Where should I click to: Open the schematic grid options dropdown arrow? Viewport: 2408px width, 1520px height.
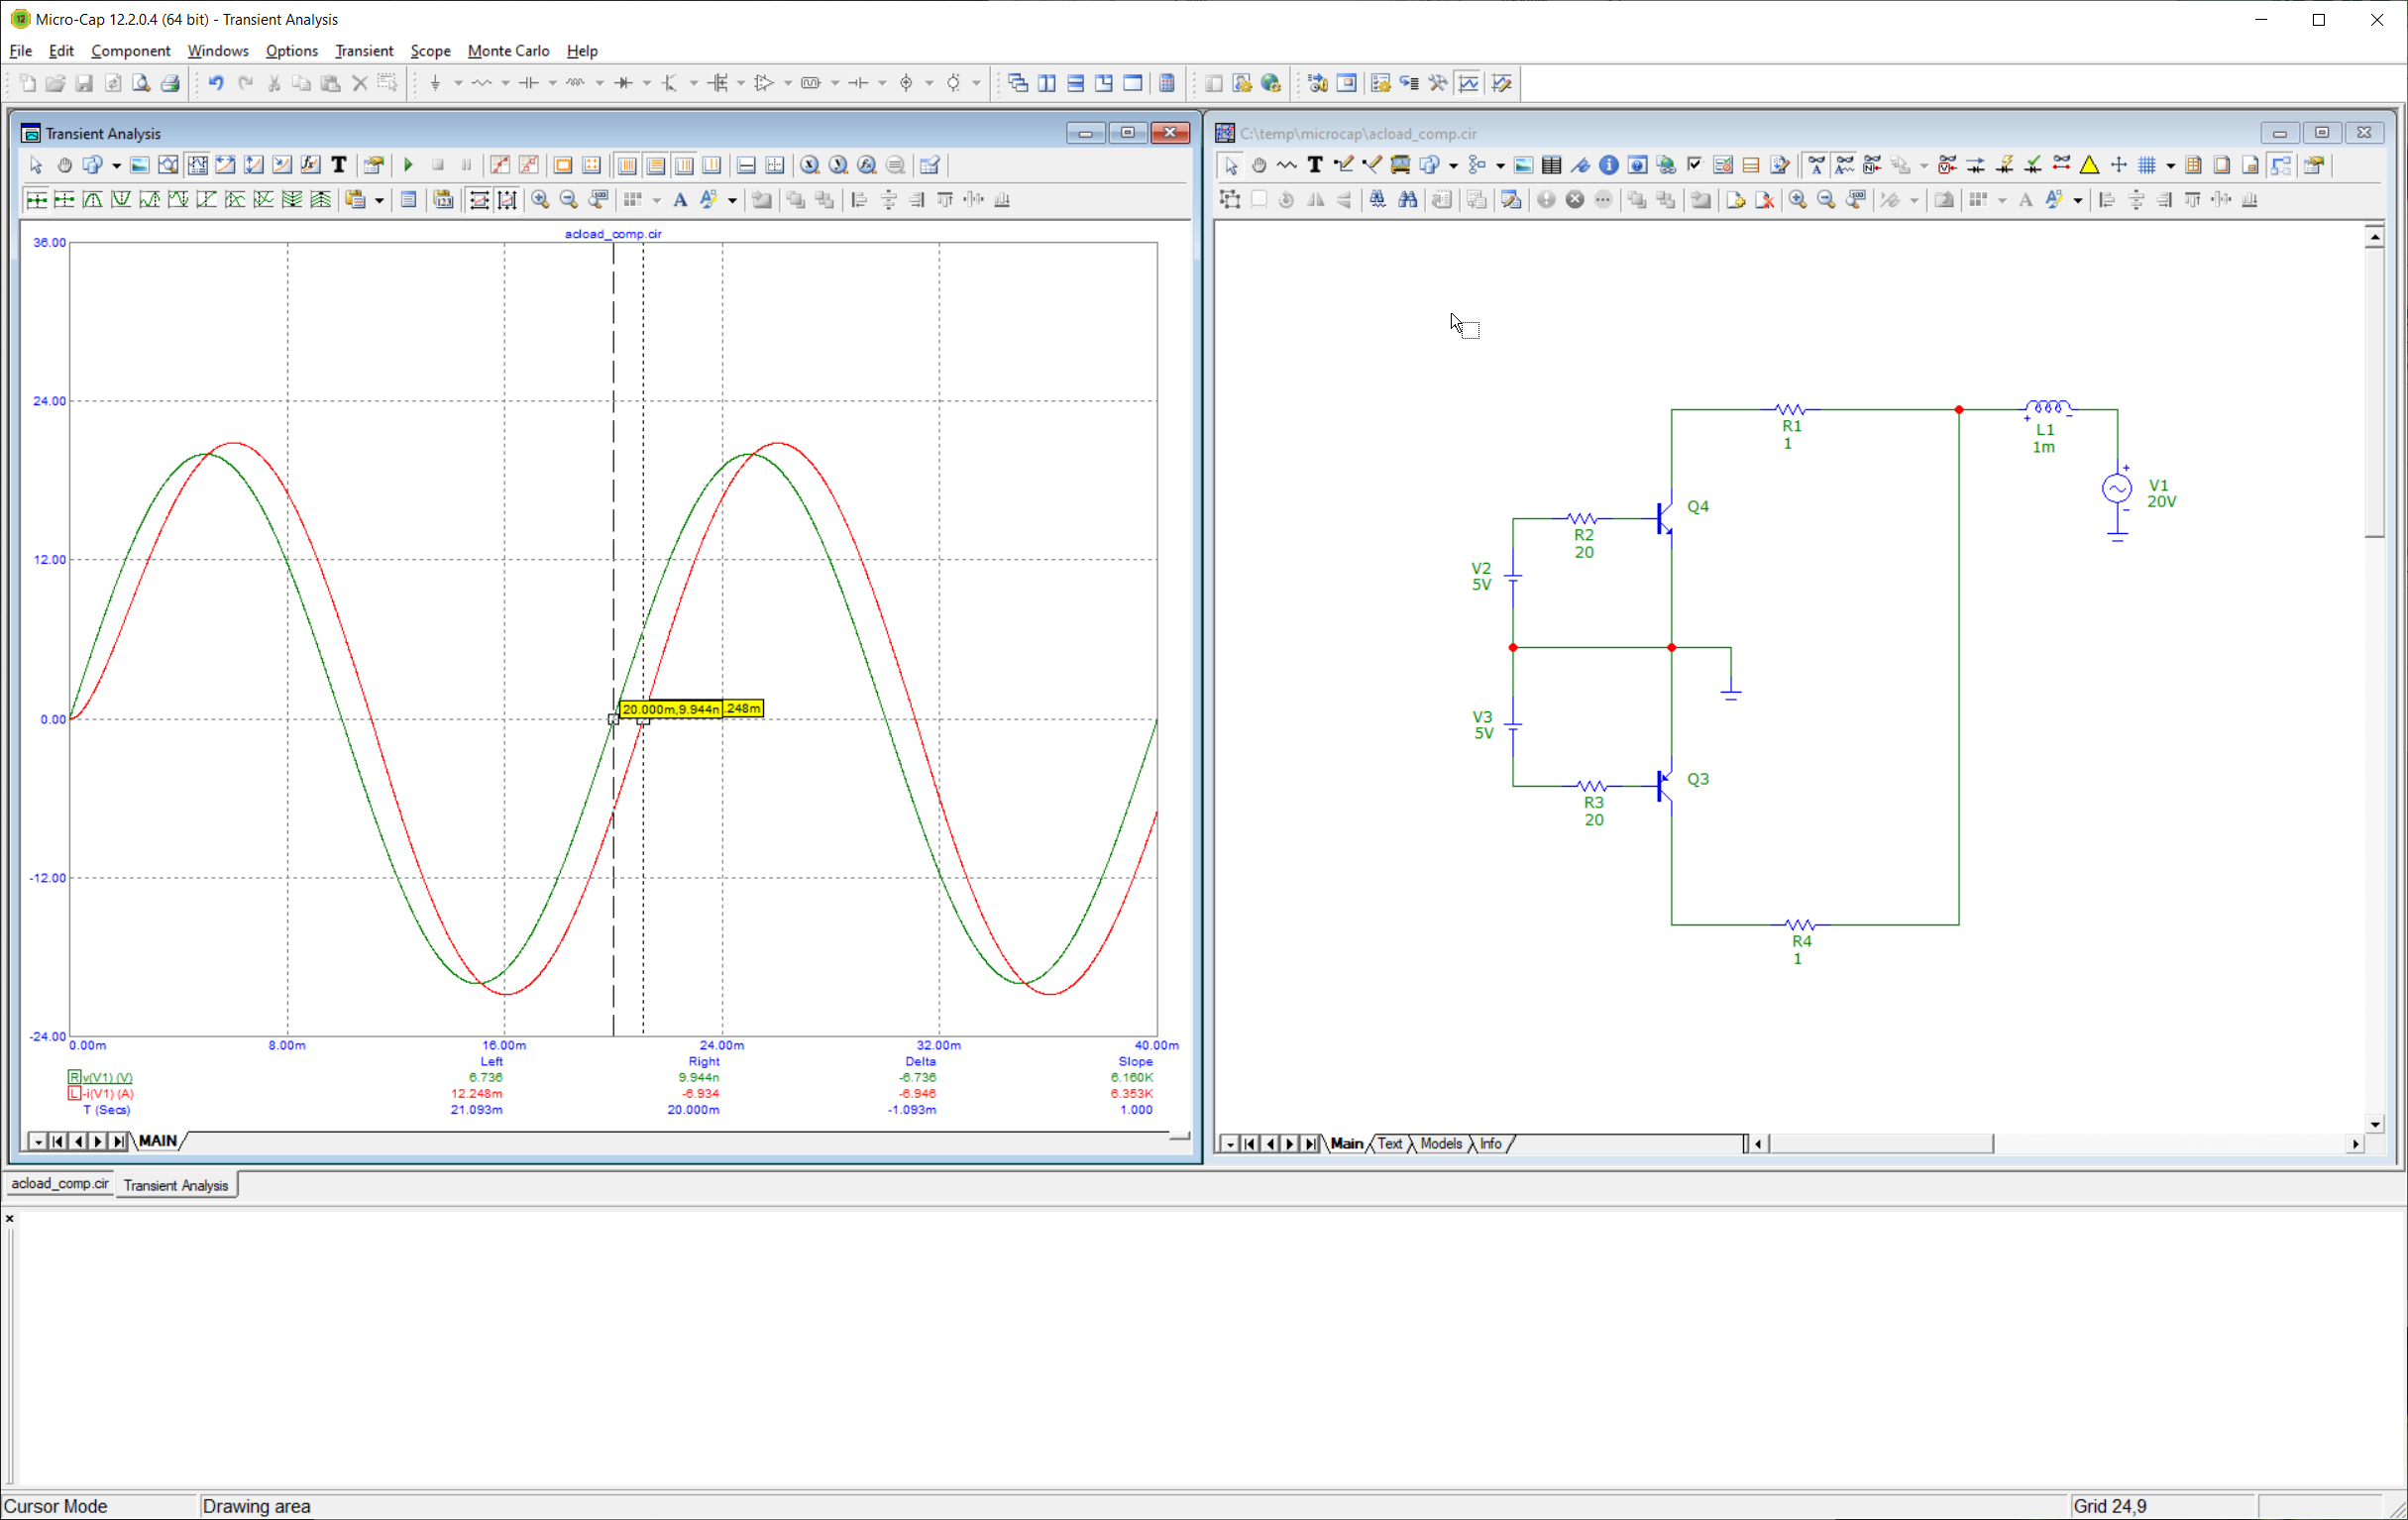(x=2169, y=166)
